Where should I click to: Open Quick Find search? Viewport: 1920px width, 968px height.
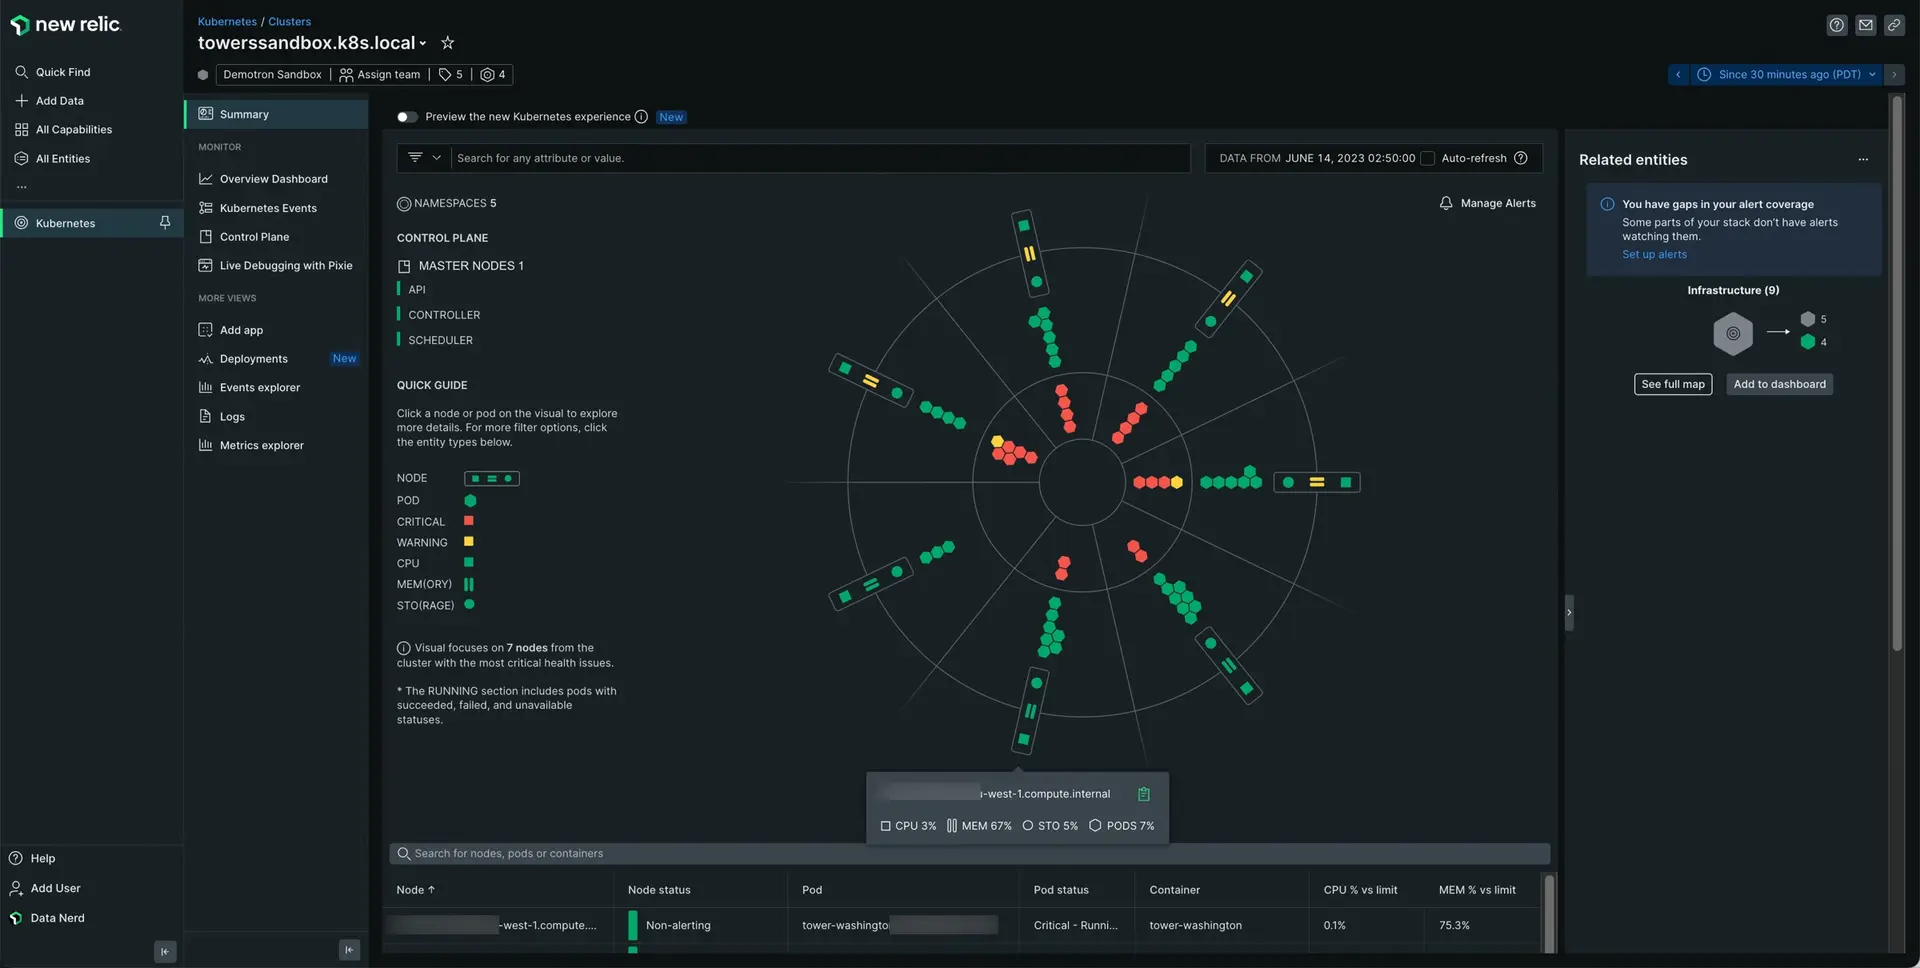[53, 72]
